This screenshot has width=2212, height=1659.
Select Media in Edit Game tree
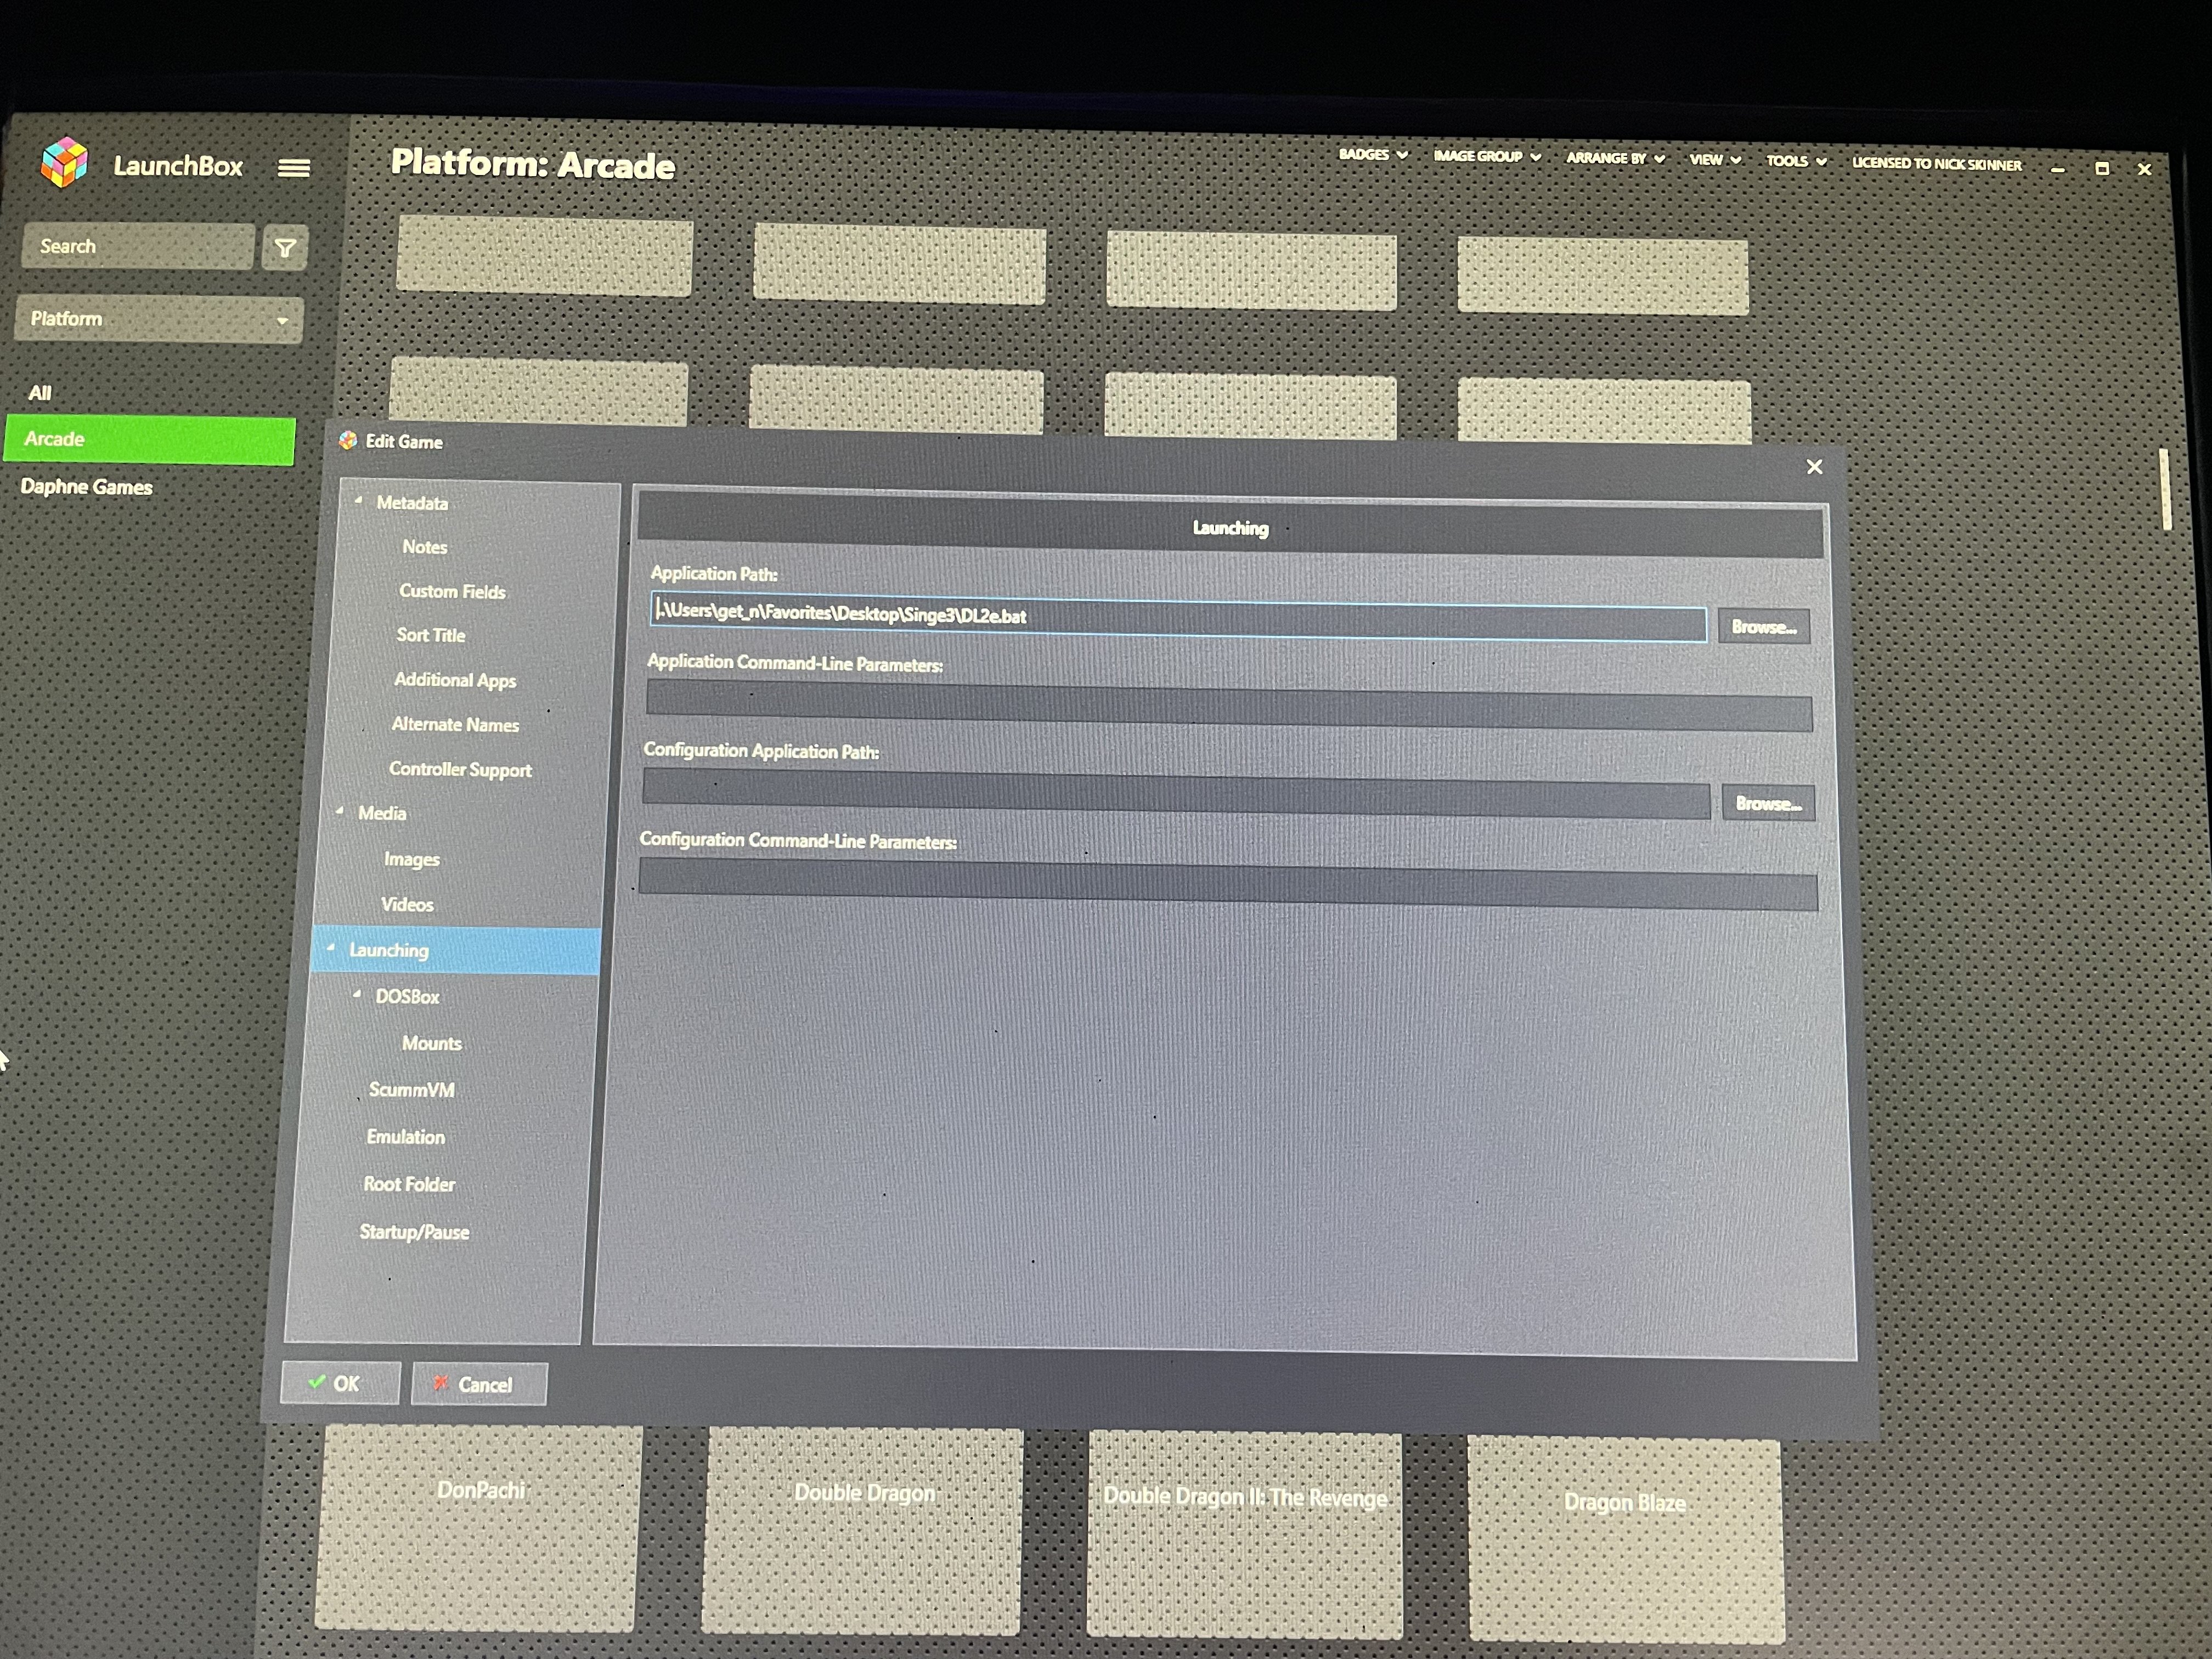(x=382, y=813)
